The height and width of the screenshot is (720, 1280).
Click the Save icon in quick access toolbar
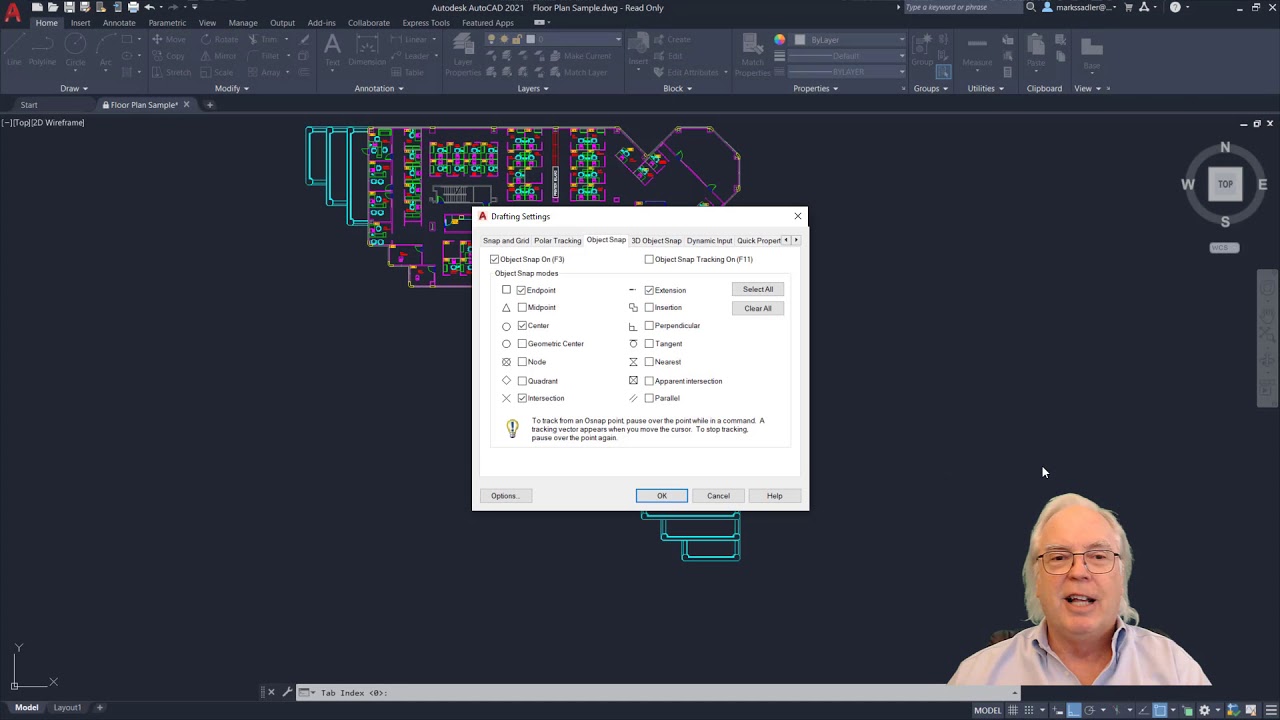(68, 7)
